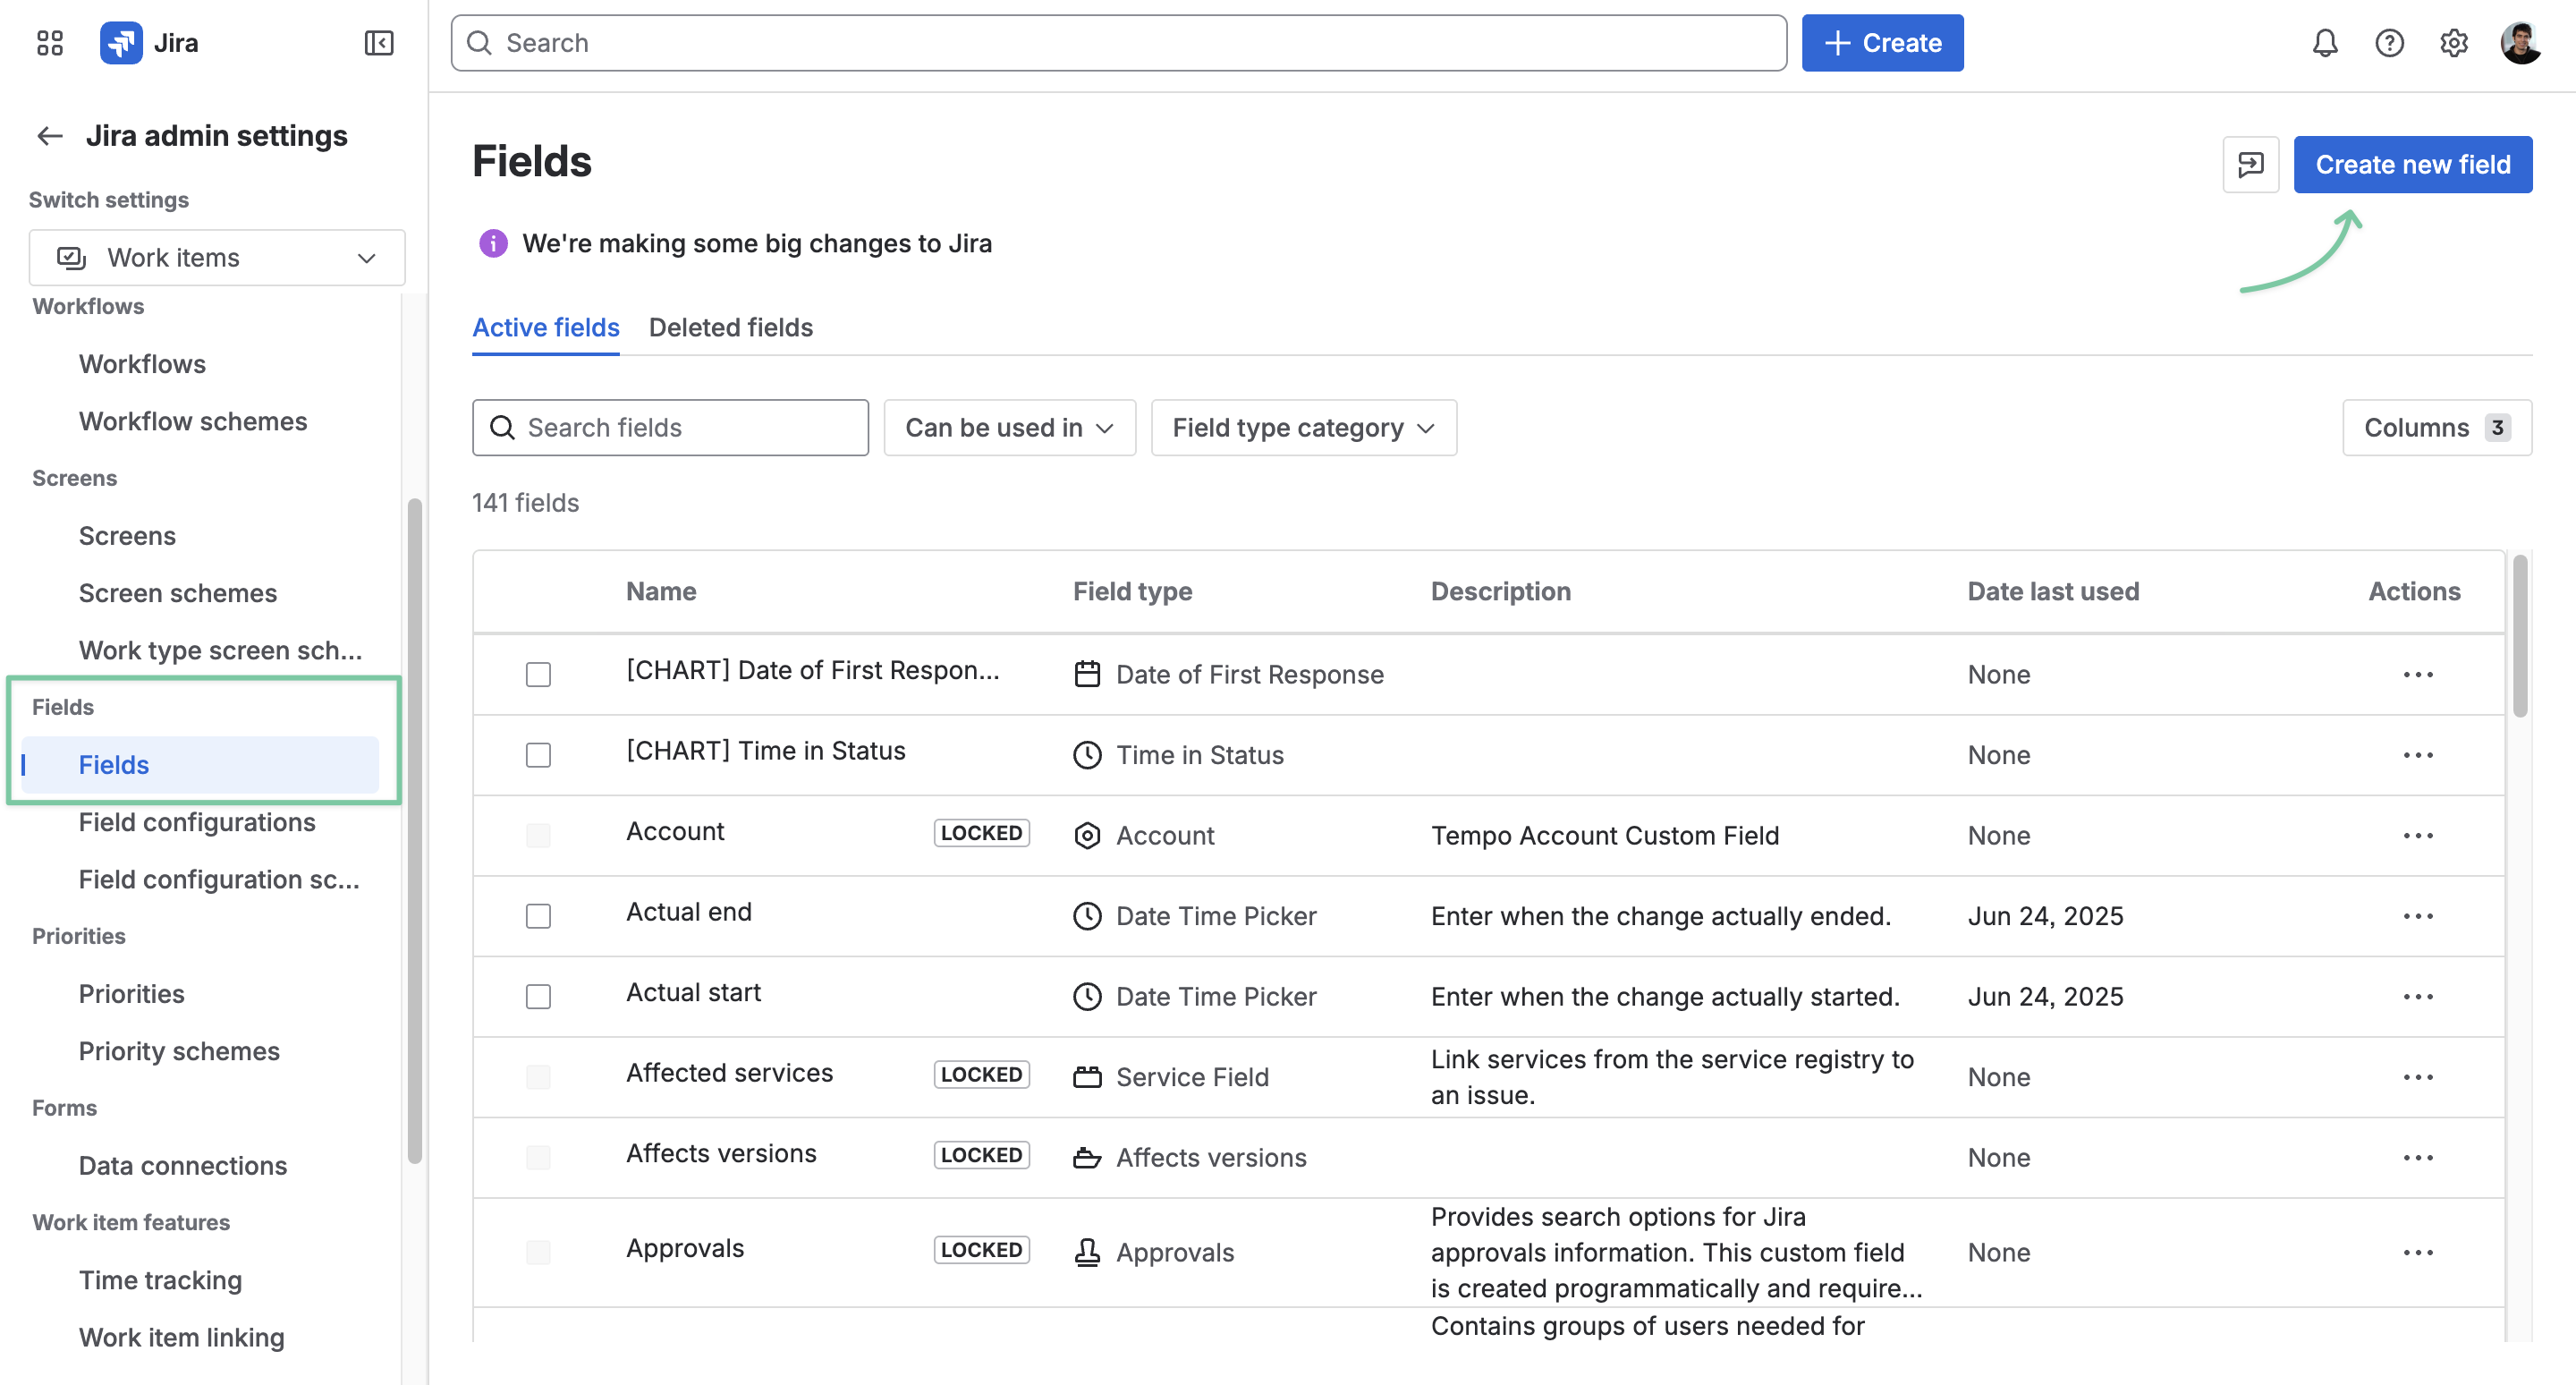Click into the Search fields input
This screenshot has height=1385, width=2576.
pyautogui.click(x=670, y=428)
